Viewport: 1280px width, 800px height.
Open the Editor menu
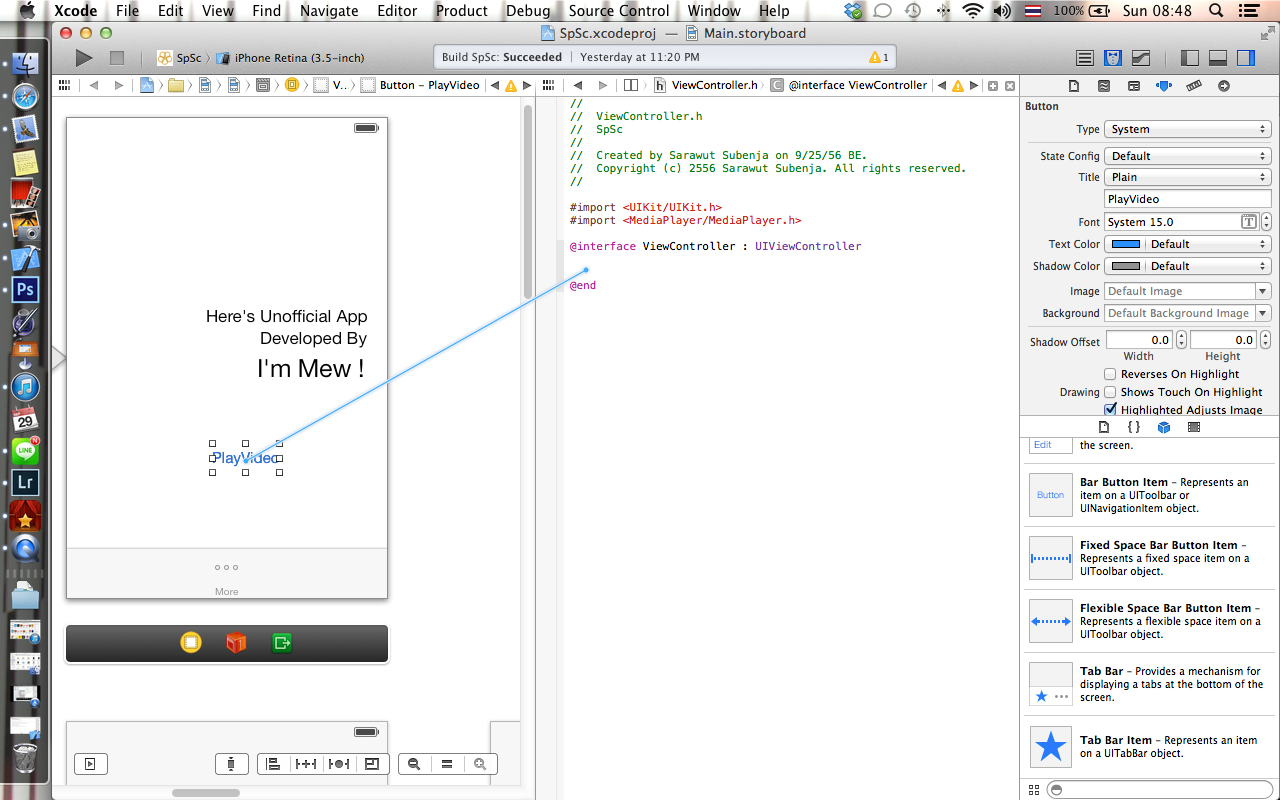coord(397,11)
